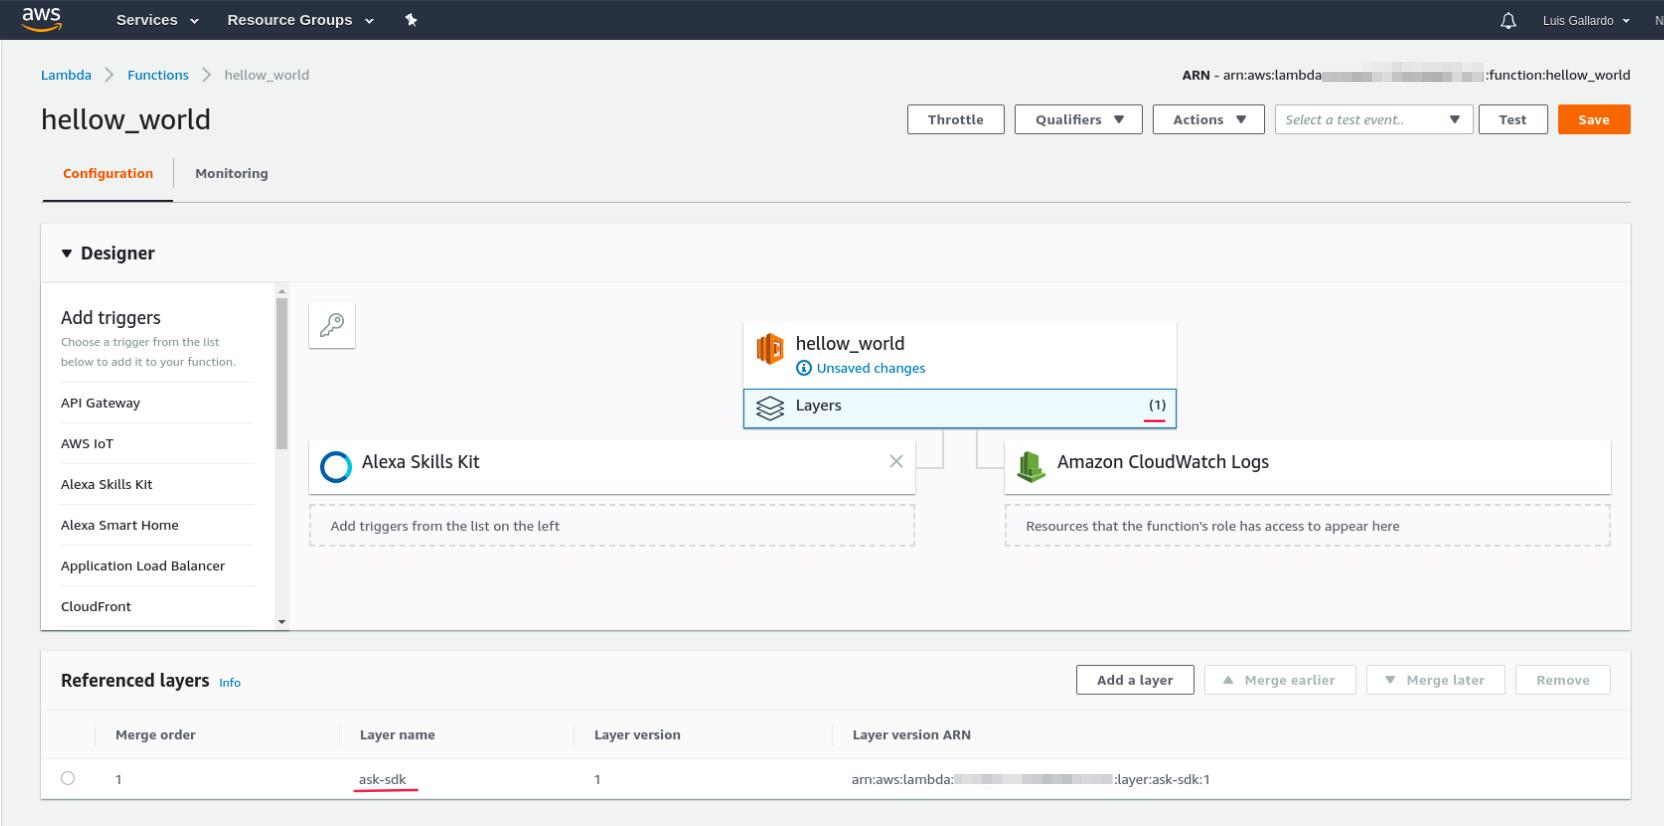The image size is (1664, 826).
Task: Click the Alexa Skills Kit trigger card
Action: tap(612, 466)
